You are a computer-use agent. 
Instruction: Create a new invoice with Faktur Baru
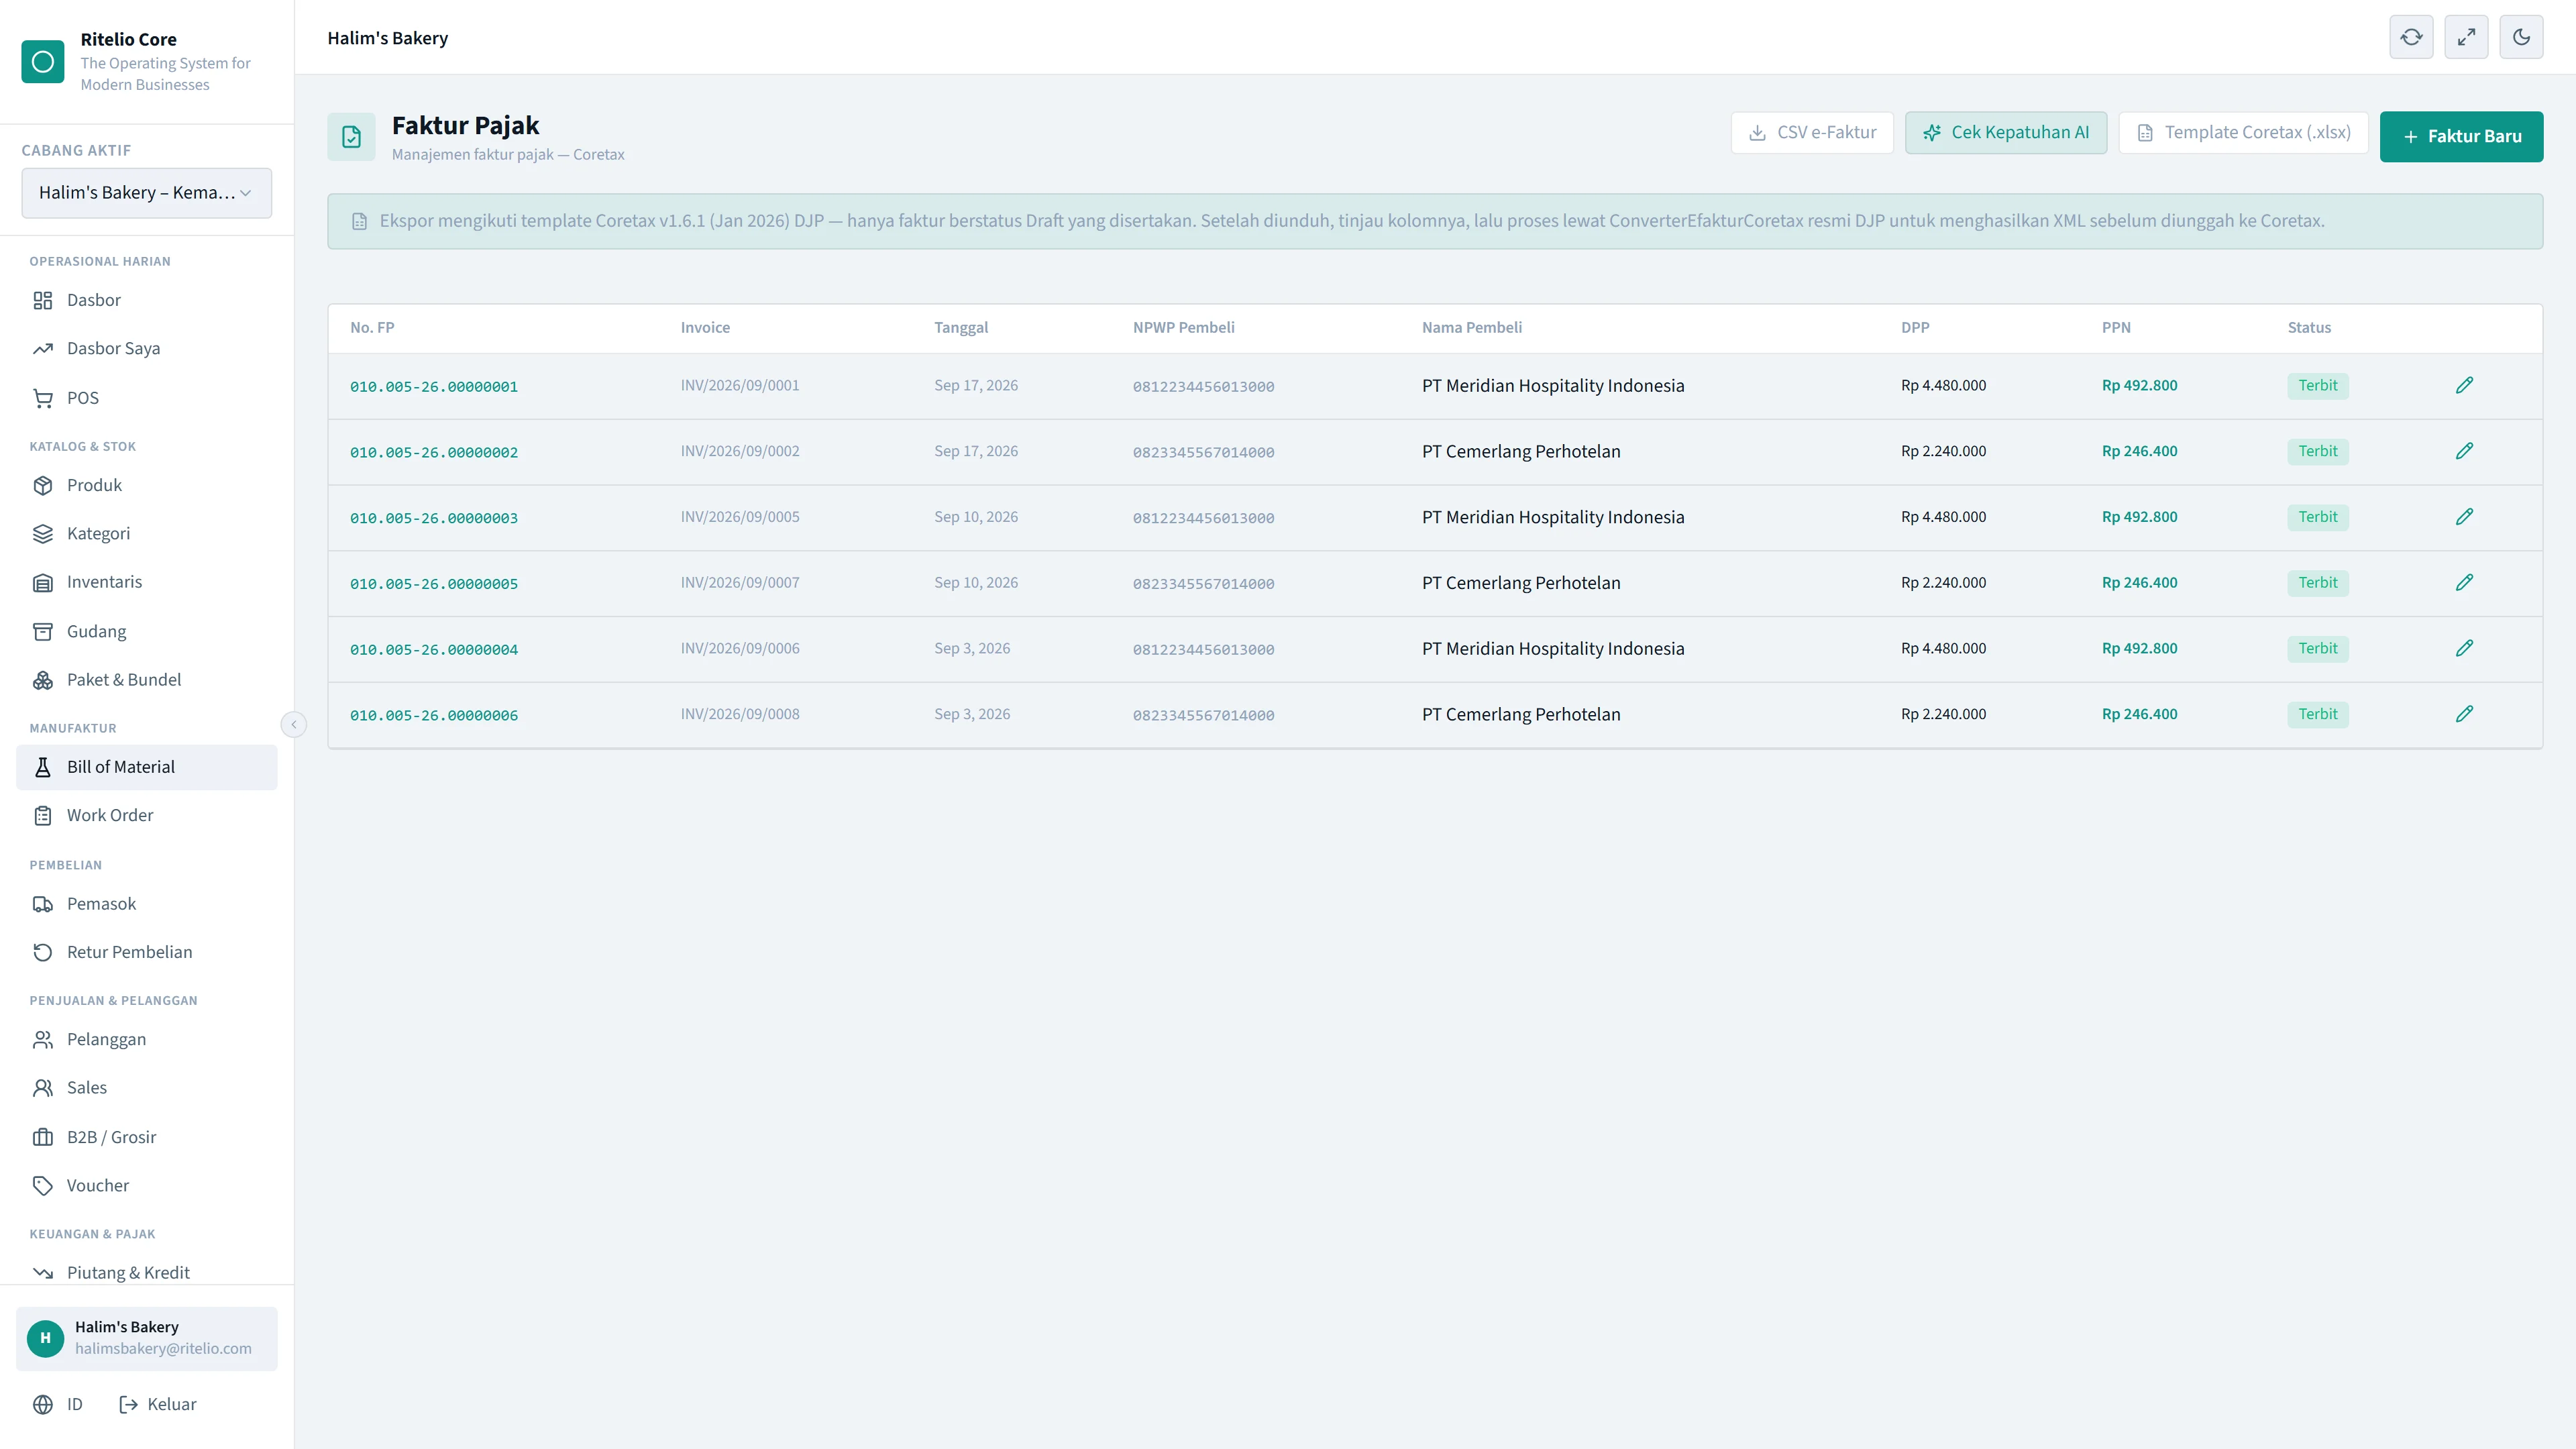point(2461,137)
